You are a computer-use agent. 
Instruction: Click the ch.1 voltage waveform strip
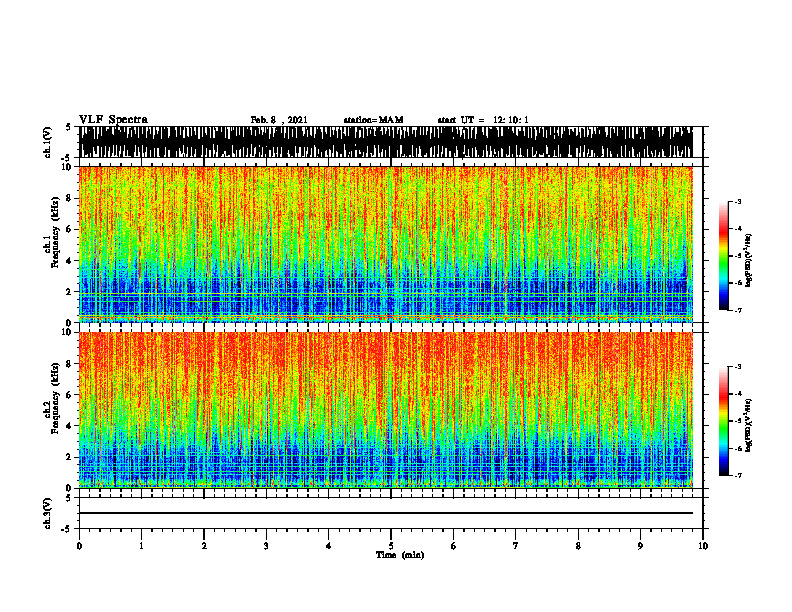point(386,142)
